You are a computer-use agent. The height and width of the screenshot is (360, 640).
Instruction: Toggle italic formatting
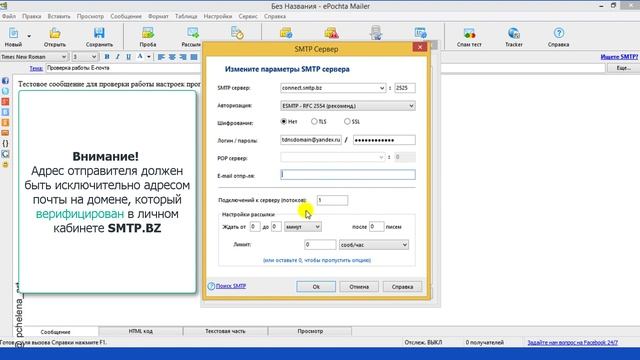pos(118,57)
